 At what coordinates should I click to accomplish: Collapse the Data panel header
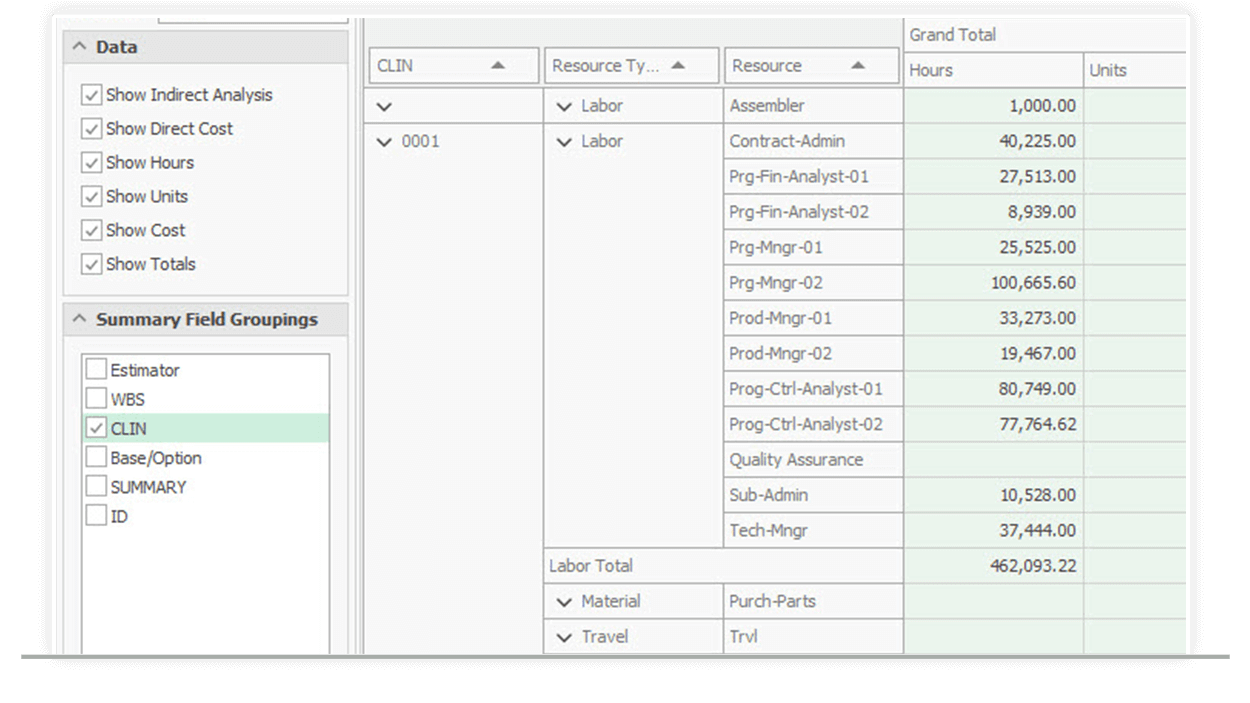(77, 46)
